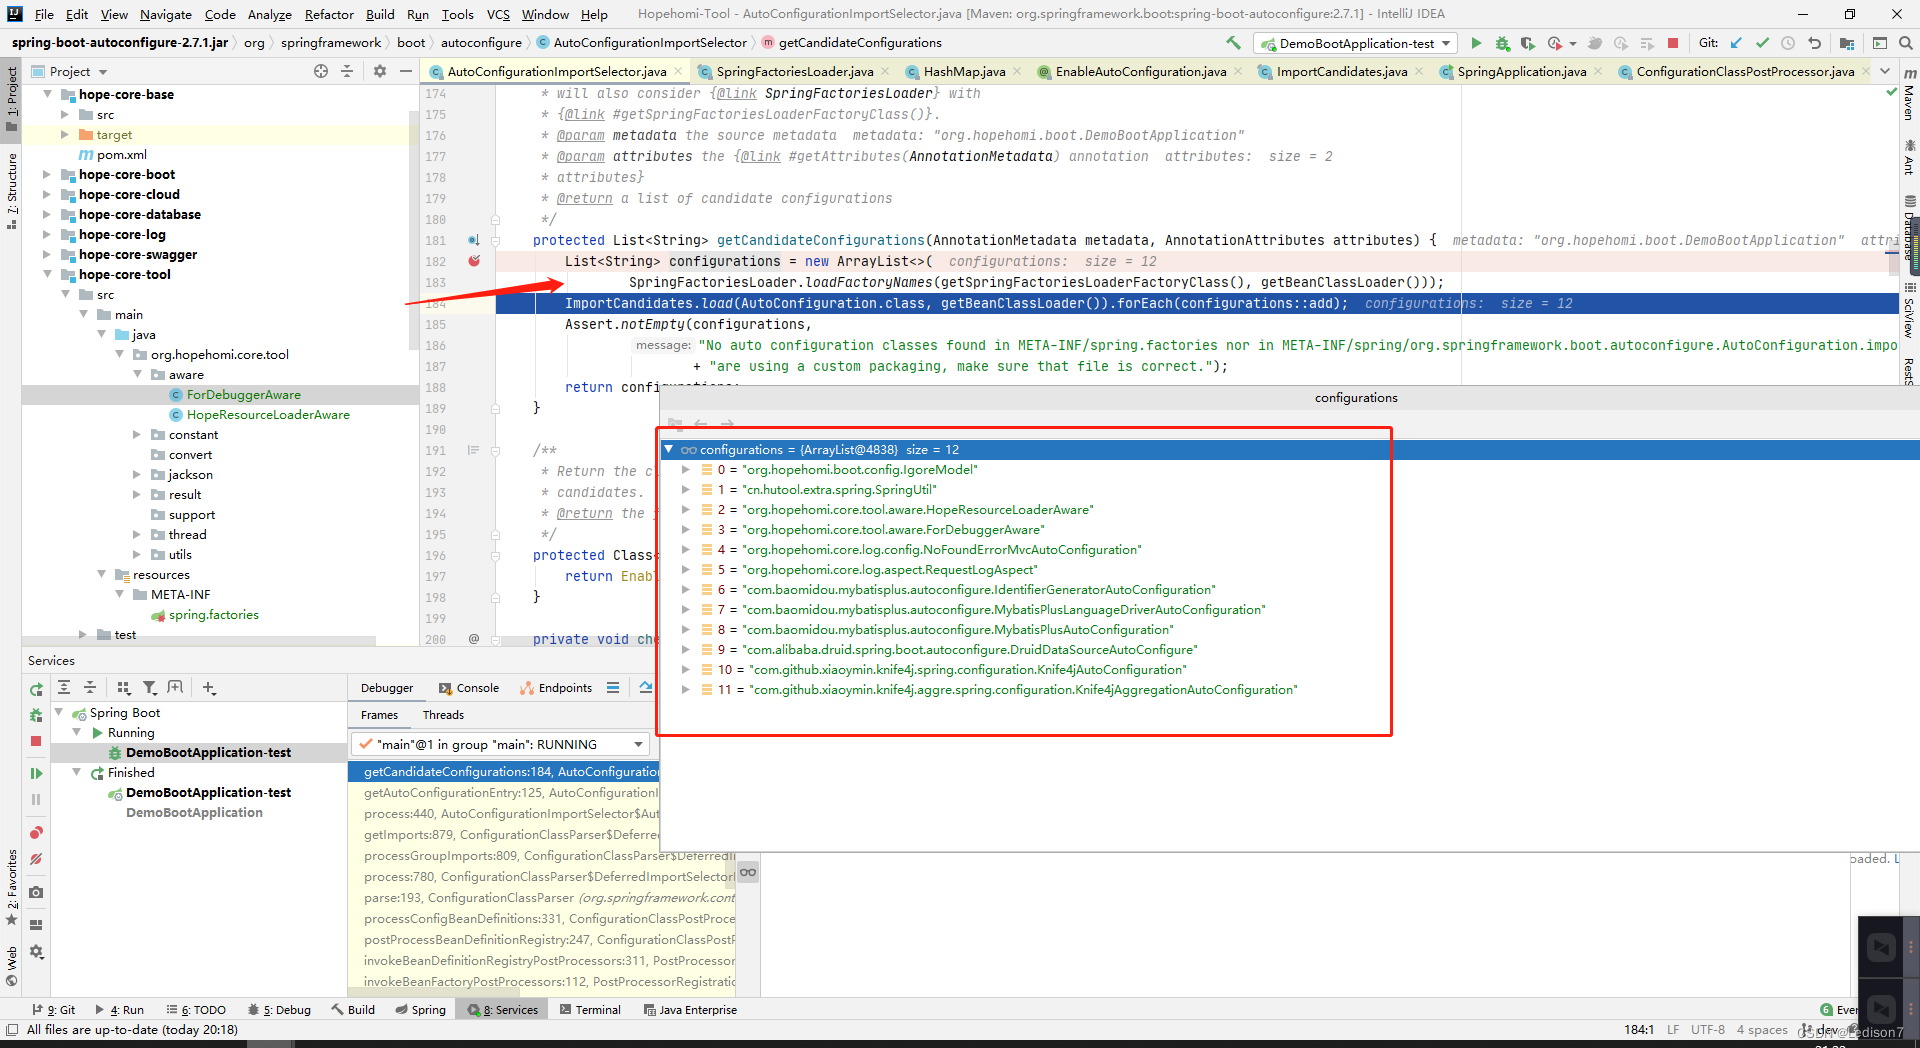Expand element 0 IgoreModel in configurations
This screenshot has height=1048, width=1920.
[686, 469]
